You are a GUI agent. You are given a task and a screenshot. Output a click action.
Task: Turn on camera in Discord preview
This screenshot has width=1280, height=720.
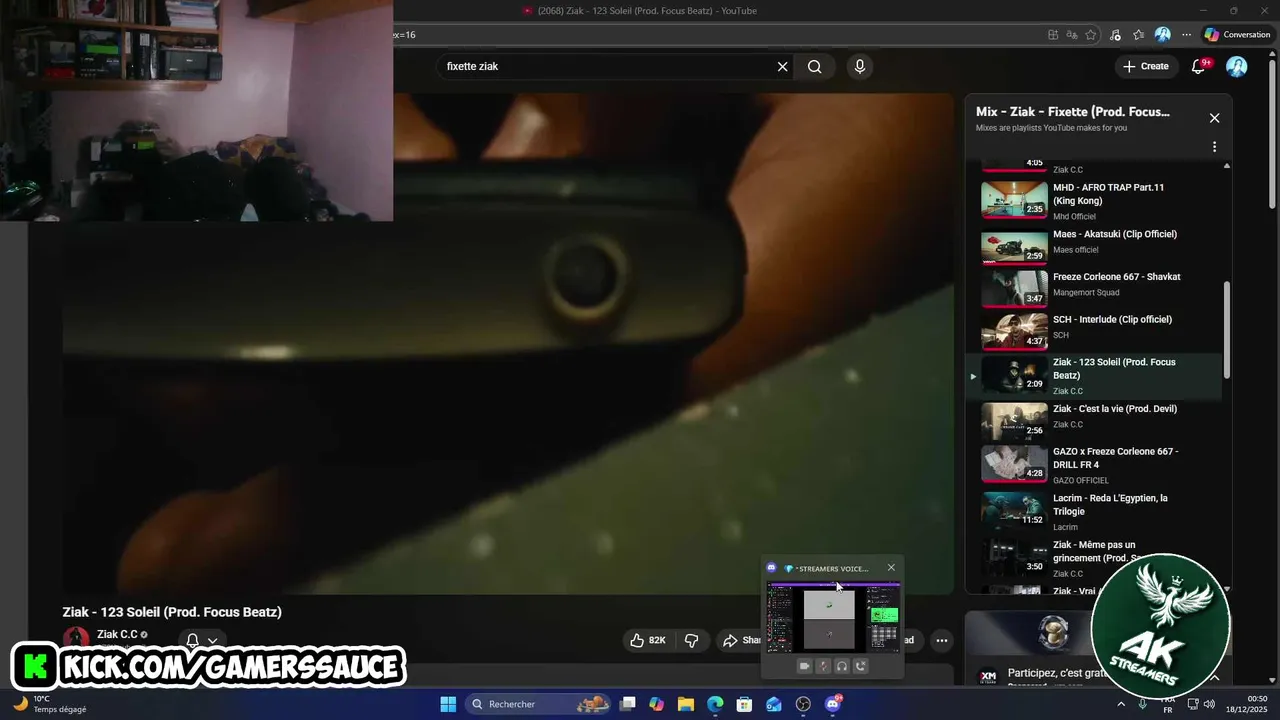point(804,666)
